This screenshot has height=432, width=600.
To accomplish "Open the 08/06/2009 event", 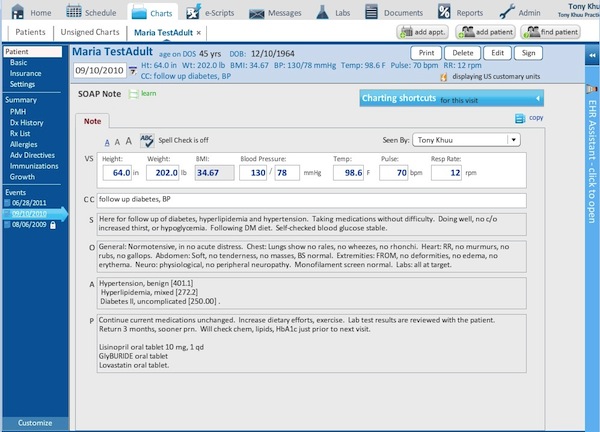I will click(29, 225).
